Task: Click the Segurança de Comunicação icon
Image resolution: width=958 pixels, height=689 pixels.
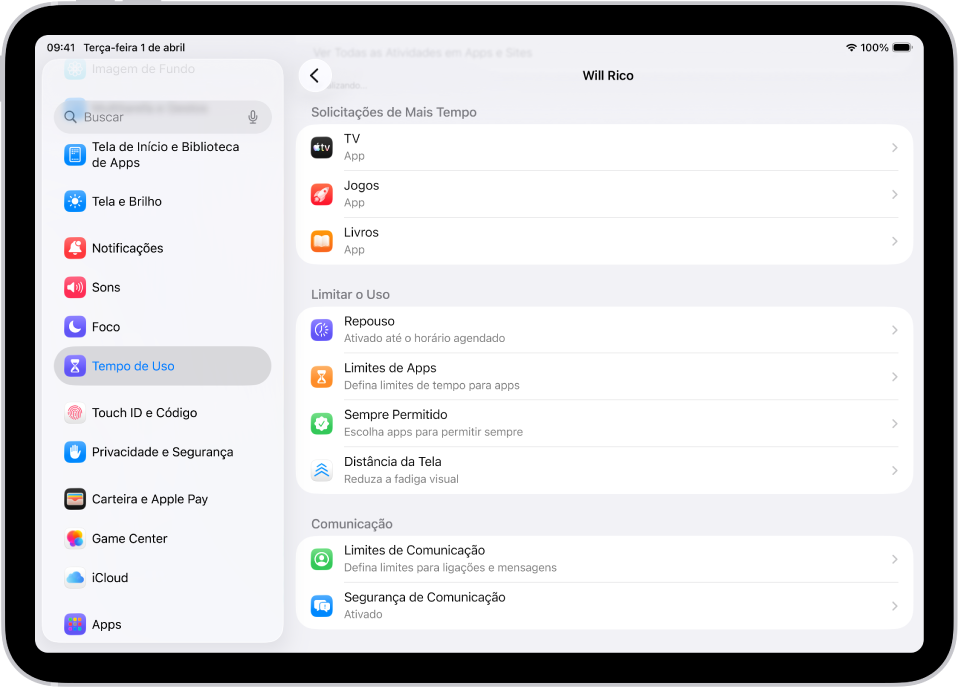Action: pos(321,606)
